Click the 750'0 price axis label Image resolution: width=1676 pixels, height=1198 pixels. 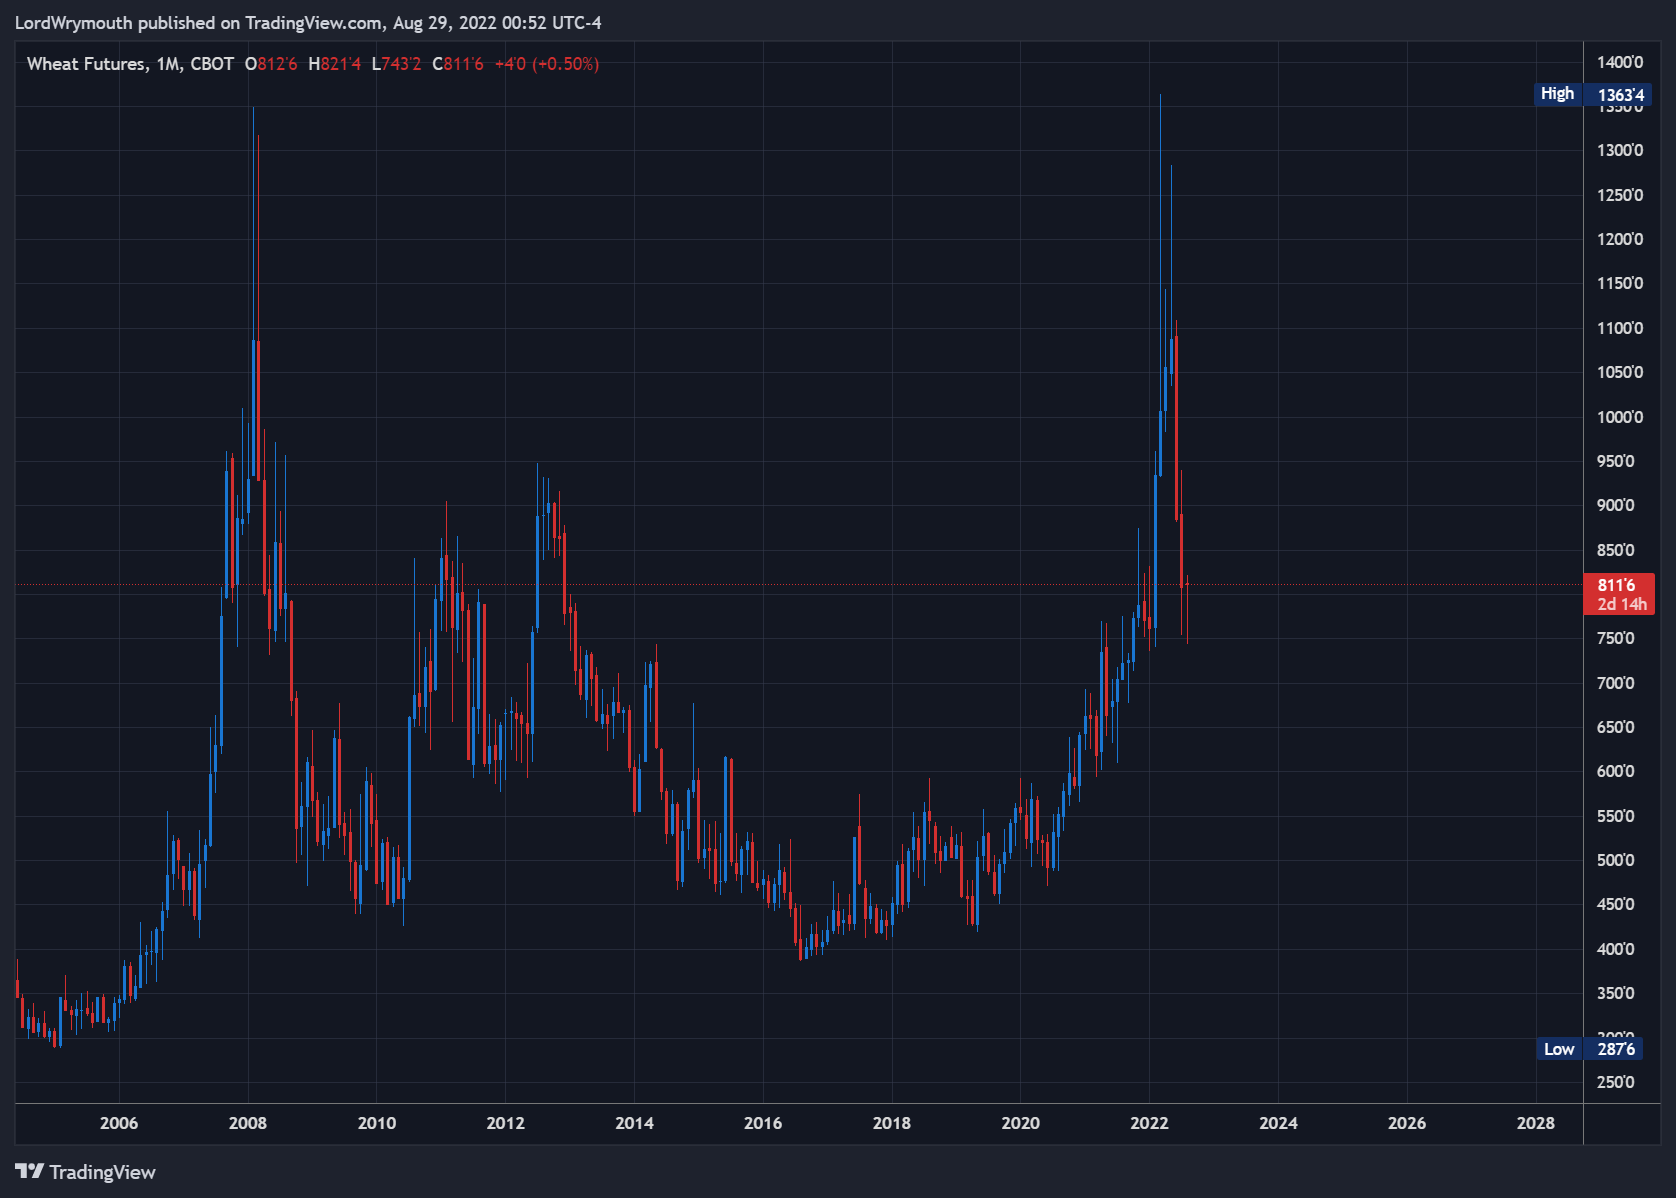tap(1615, 638)
